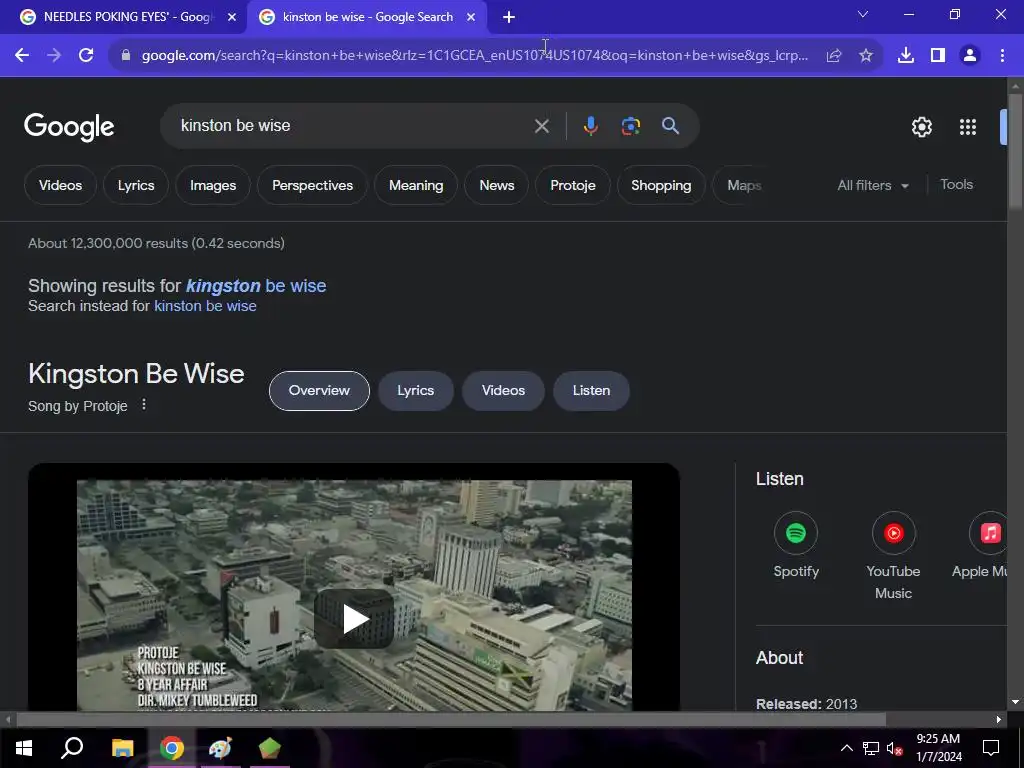The width and height of the screenshot is (1024, 768).
Task: Go back to previous page
Action: (x=22, y=56)
